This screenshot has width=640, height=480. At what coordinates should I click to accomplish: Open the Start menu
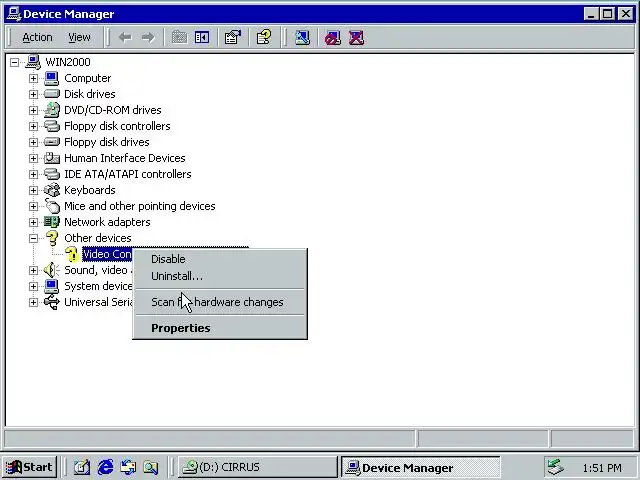(29, 467)
